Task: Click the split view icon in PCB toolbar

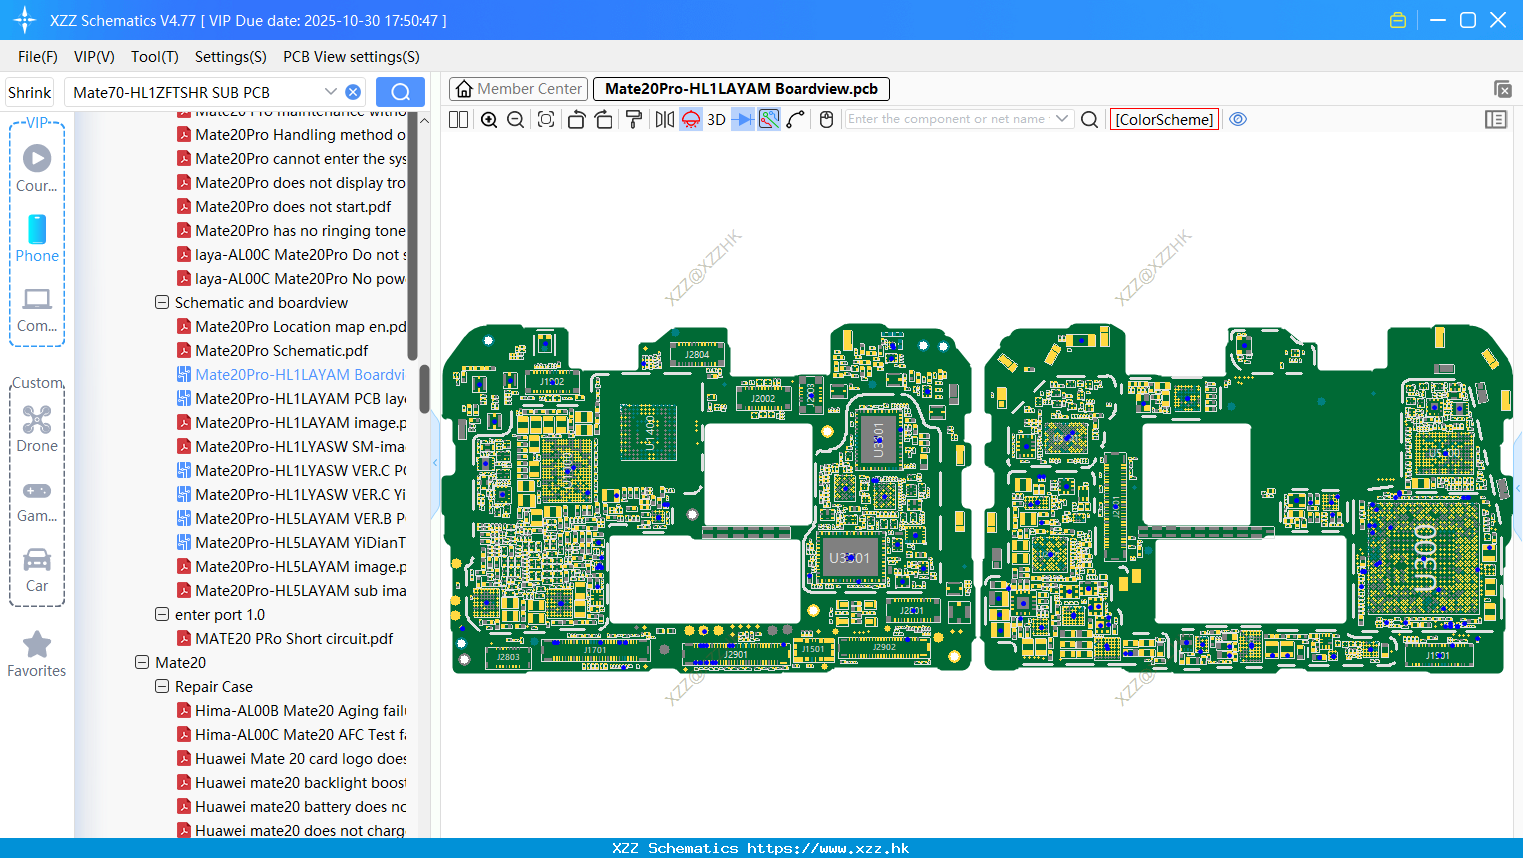Action: pyautogui.click(x=458, y=119)
